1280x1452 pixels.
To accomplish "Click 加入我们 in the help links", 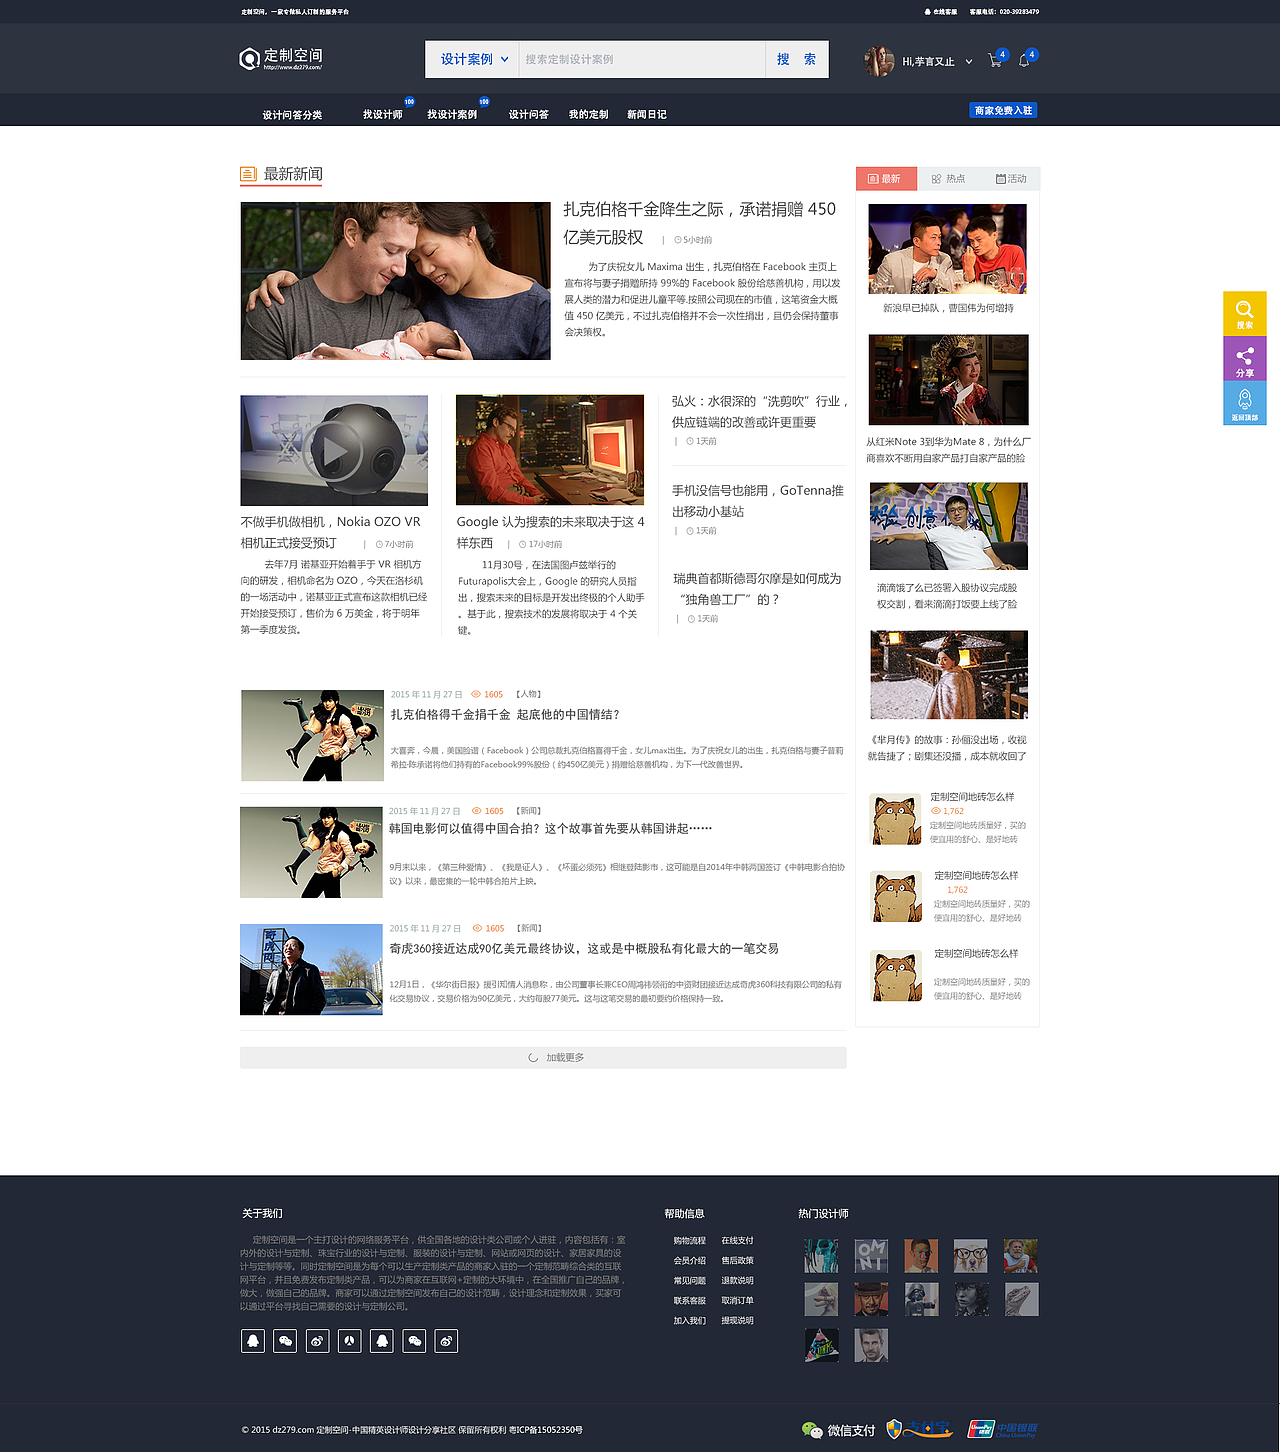I will click(690, 1321).
